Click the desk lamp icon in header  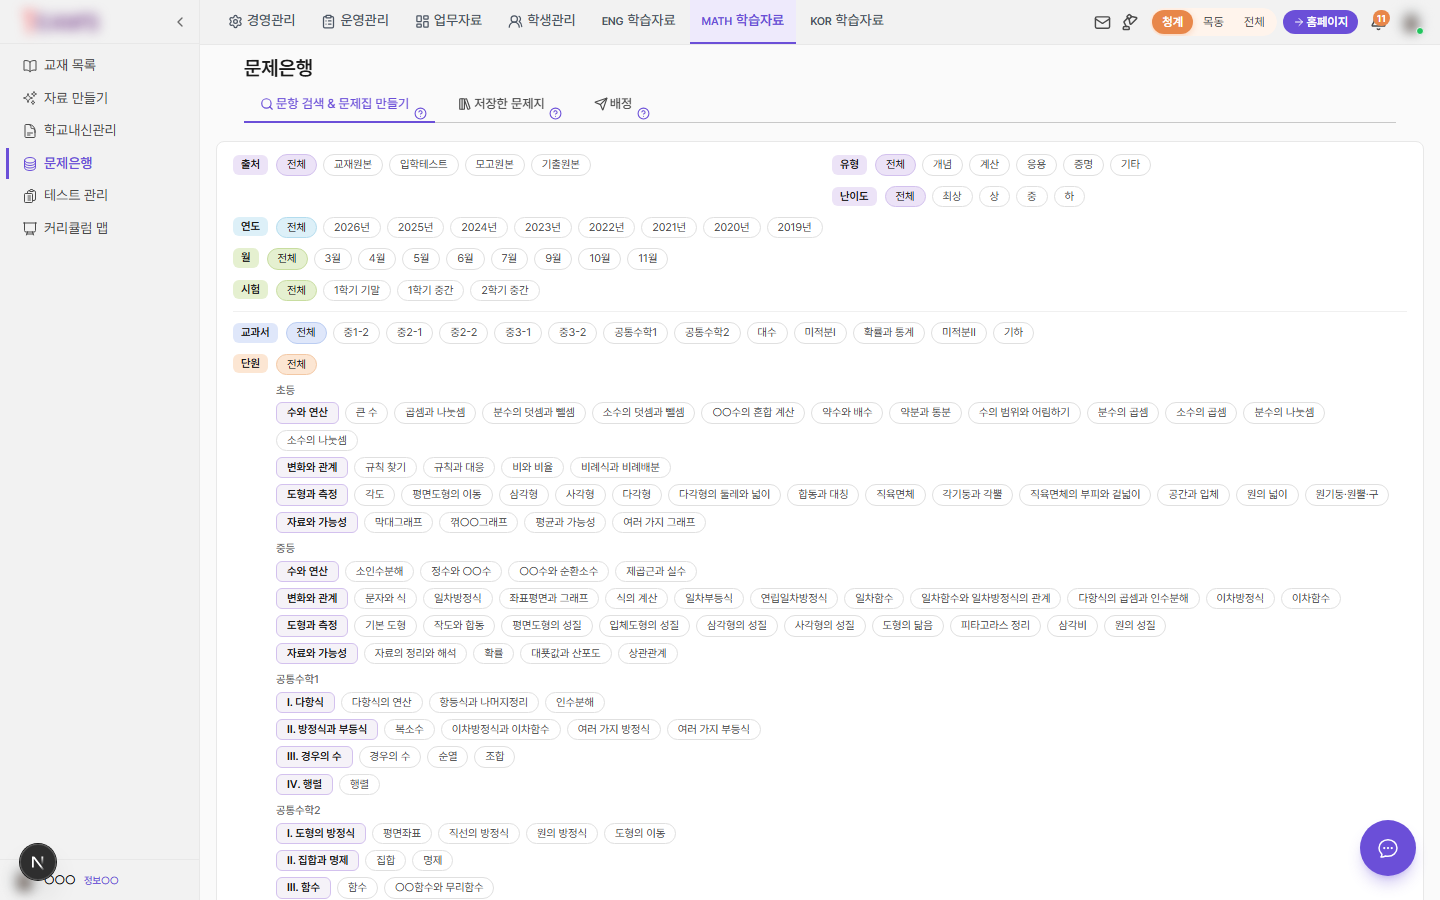click(x=1130, y=22)
